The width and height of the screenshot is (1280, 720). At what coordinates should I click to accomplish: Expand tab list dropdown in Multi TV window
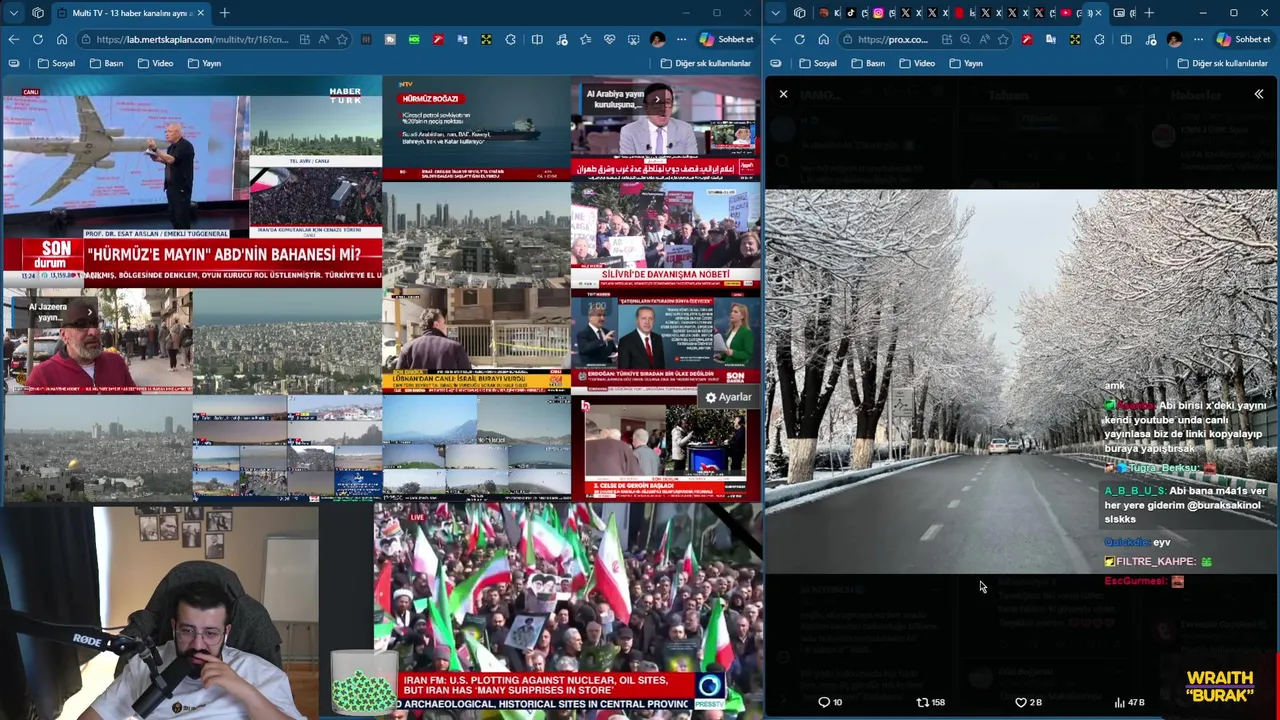pos(13,13)
